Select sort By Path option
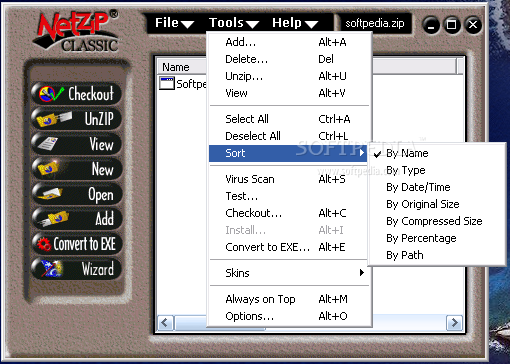 [437, 255]
